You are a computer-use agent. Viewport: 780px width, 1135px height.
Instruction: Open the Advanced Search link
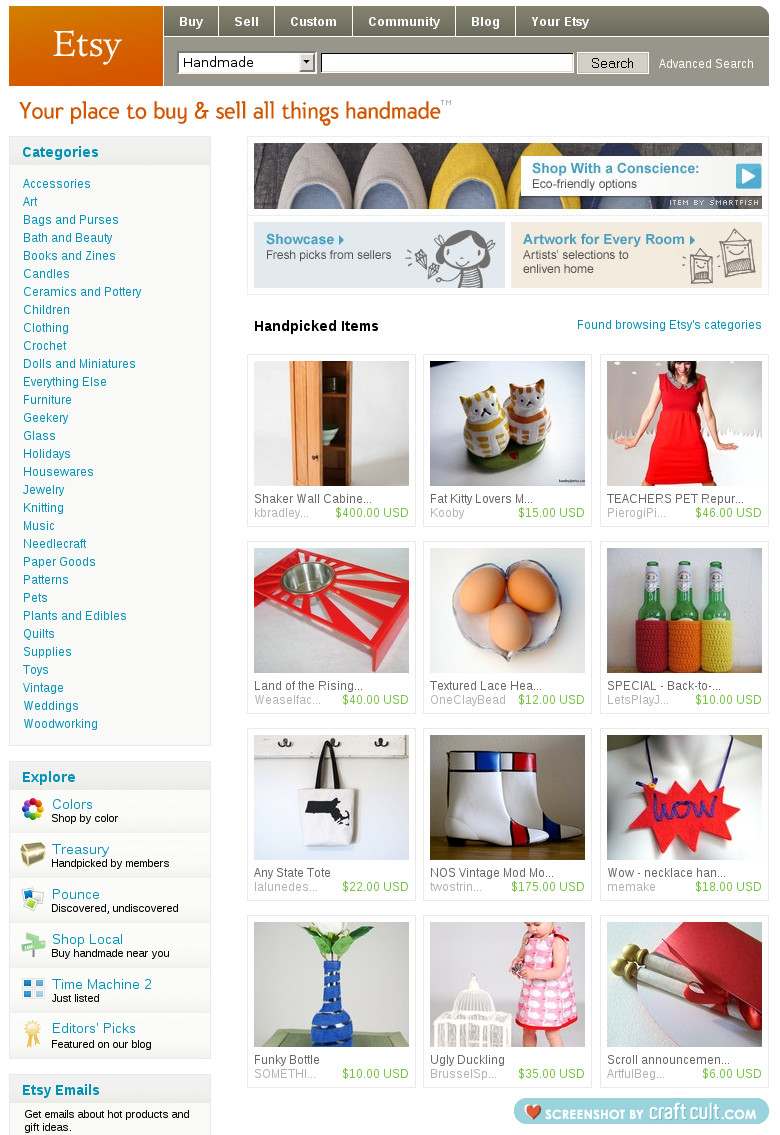pos(705,64)
